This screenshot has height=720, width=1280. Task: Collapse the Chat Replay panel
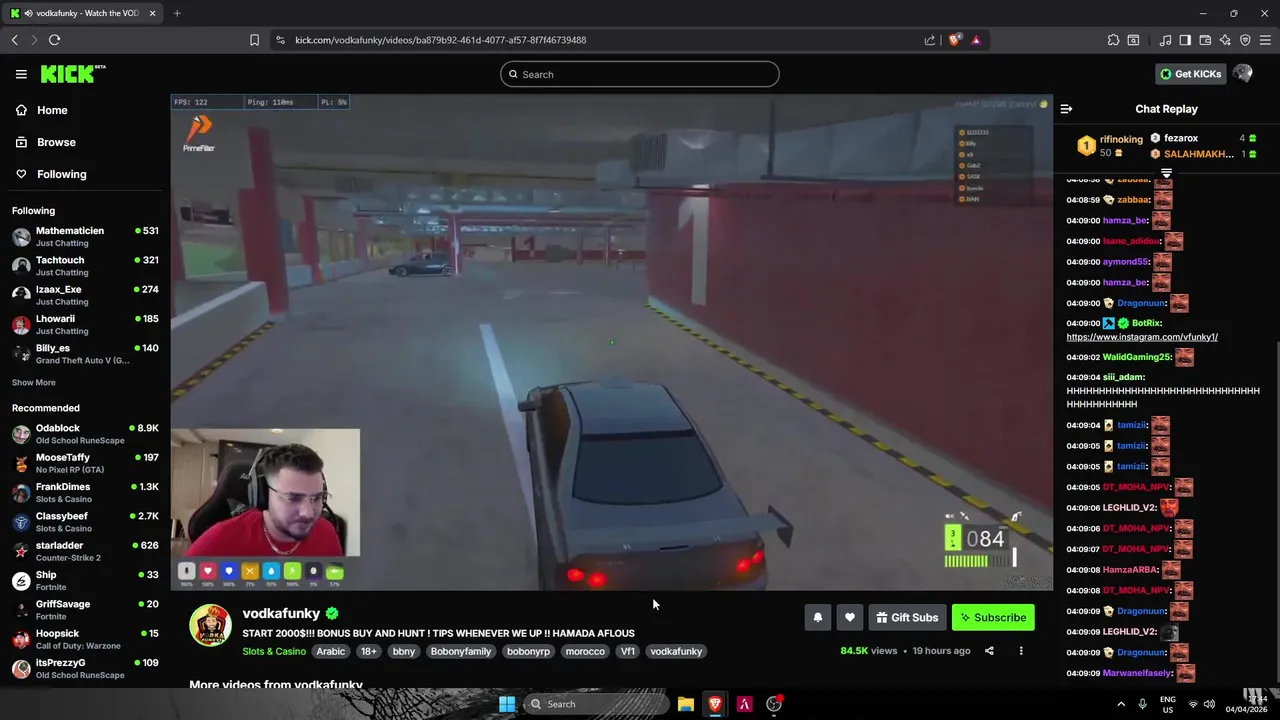[x=1066, y=109]
